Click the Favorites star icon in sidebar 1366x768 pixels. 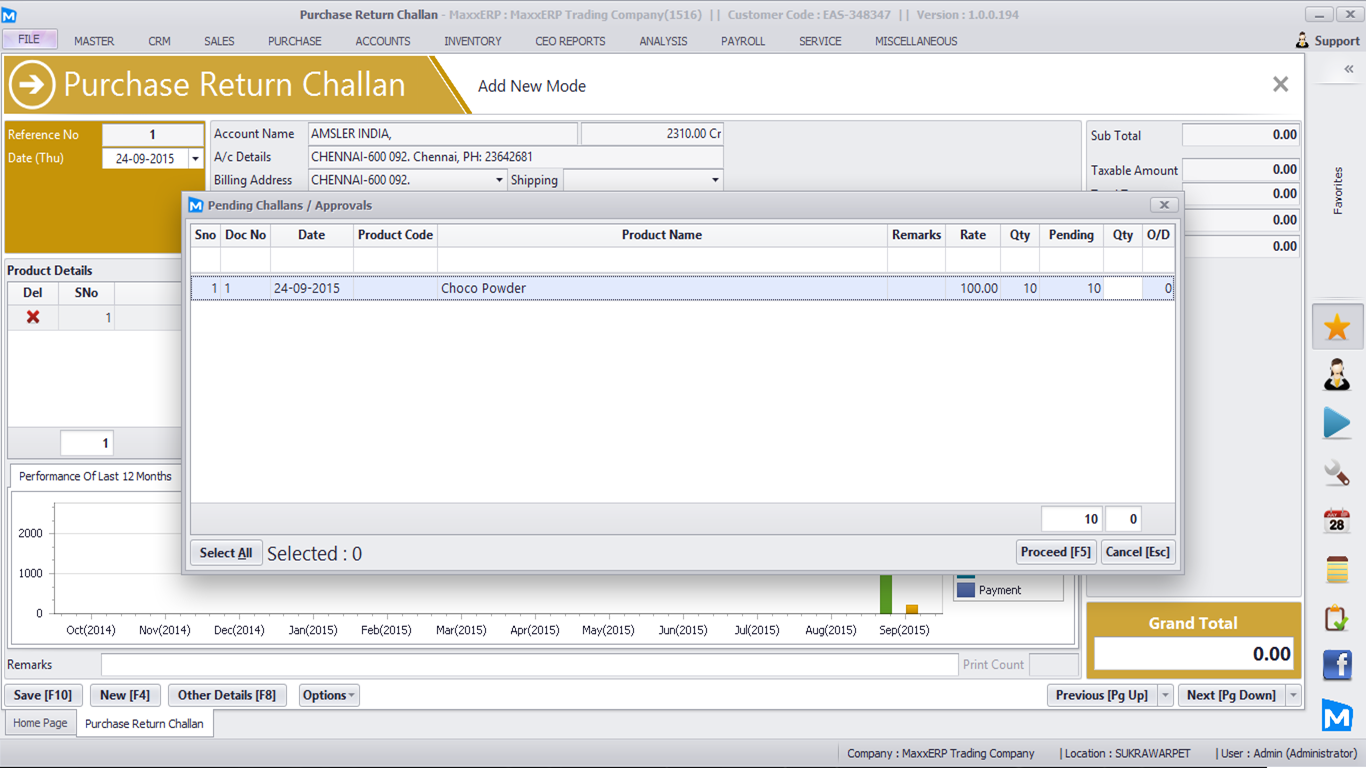[x=1336, y=327]
